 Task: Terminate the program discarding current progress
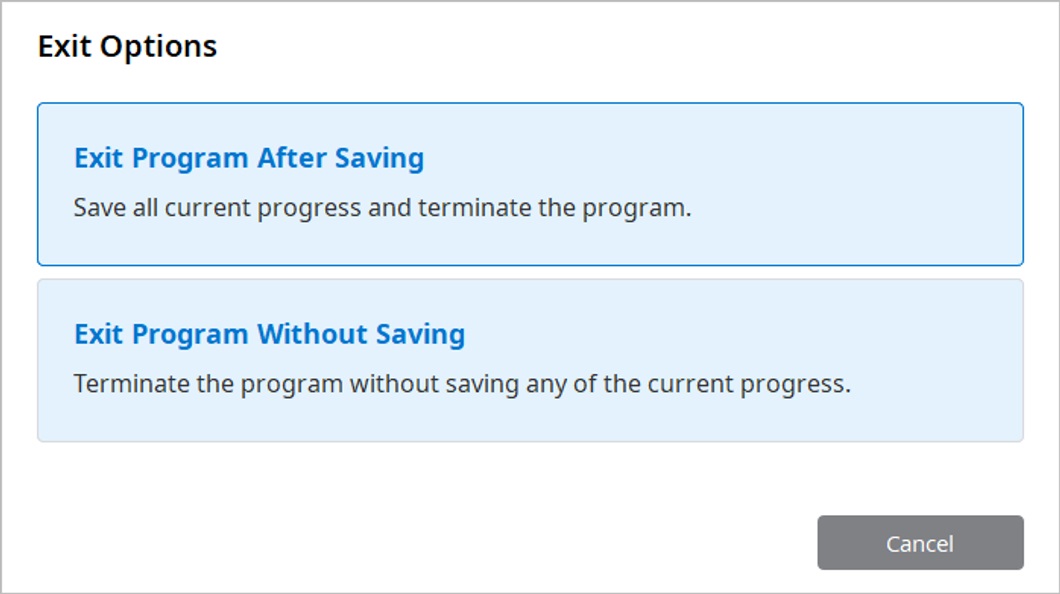tap(530, 360)
